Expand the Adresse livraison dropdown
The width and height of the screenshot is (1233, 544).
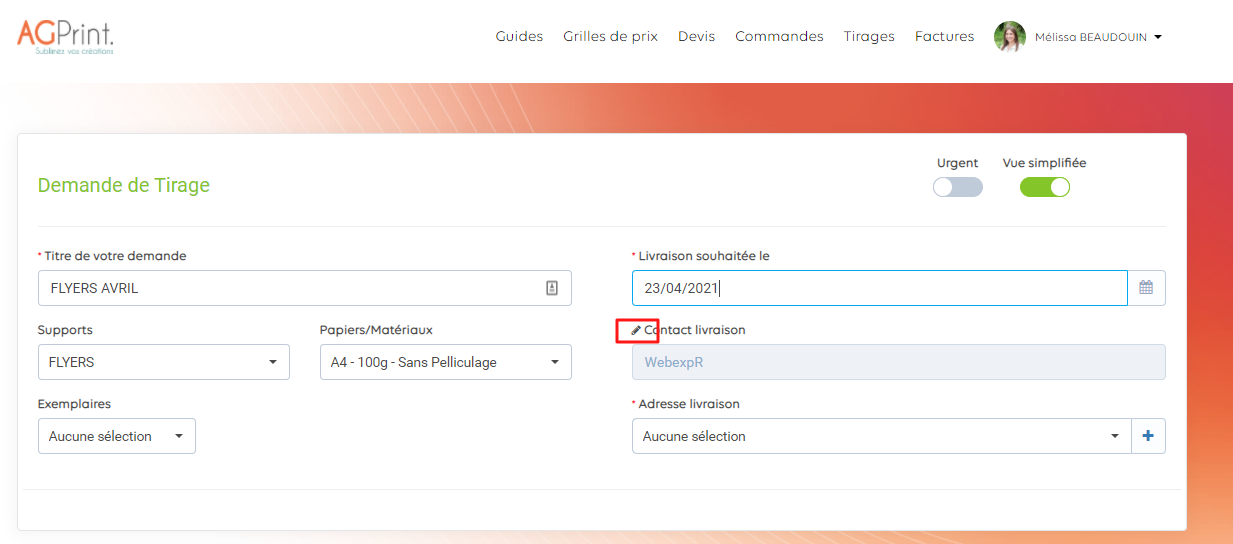(880, 436)
